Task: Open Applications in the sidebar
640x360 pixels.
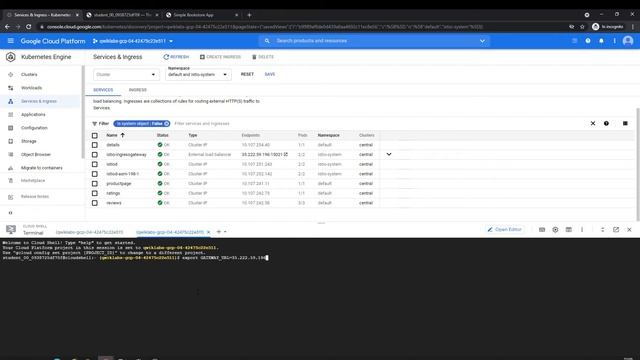Action: pos(33,115)
